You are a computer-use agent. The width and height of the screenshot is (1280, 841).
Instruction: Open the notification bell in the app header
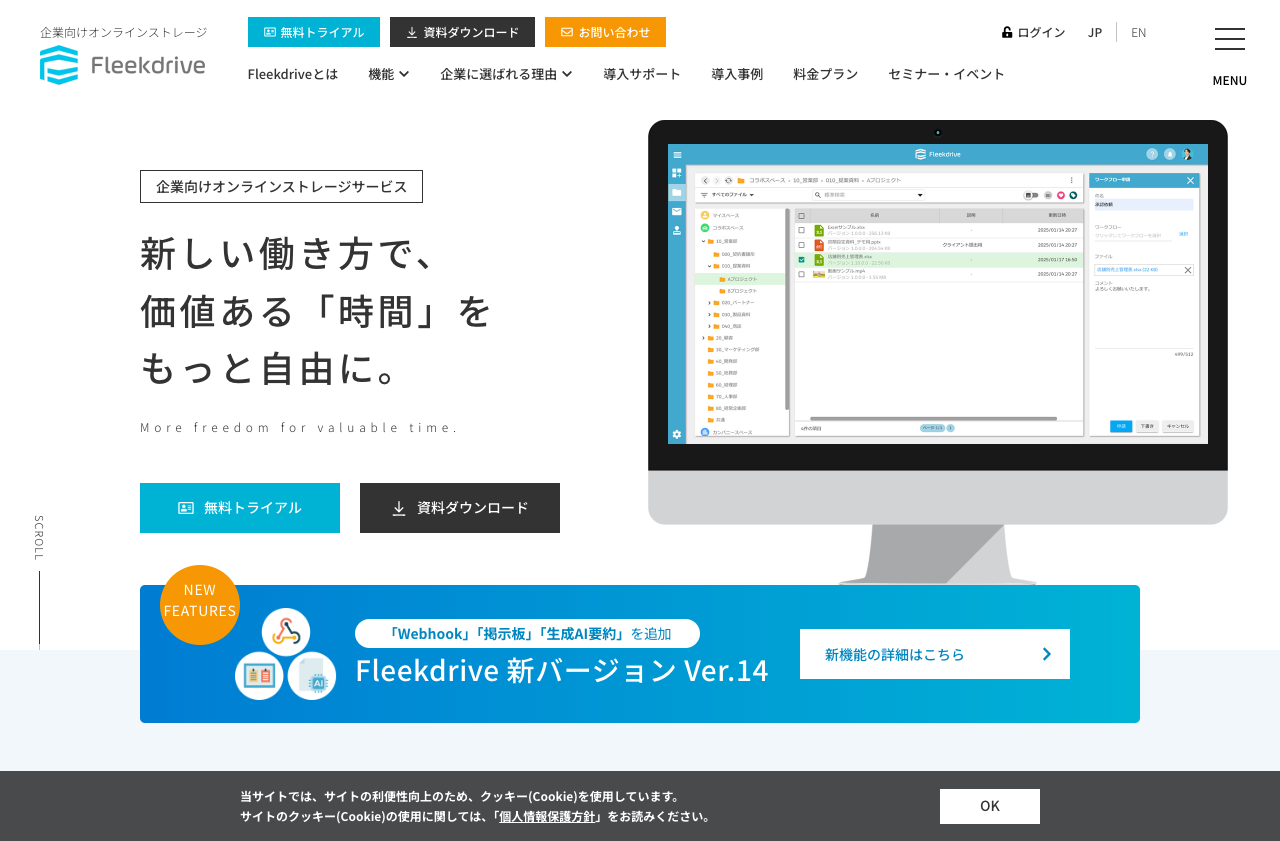pos(1170,154)
